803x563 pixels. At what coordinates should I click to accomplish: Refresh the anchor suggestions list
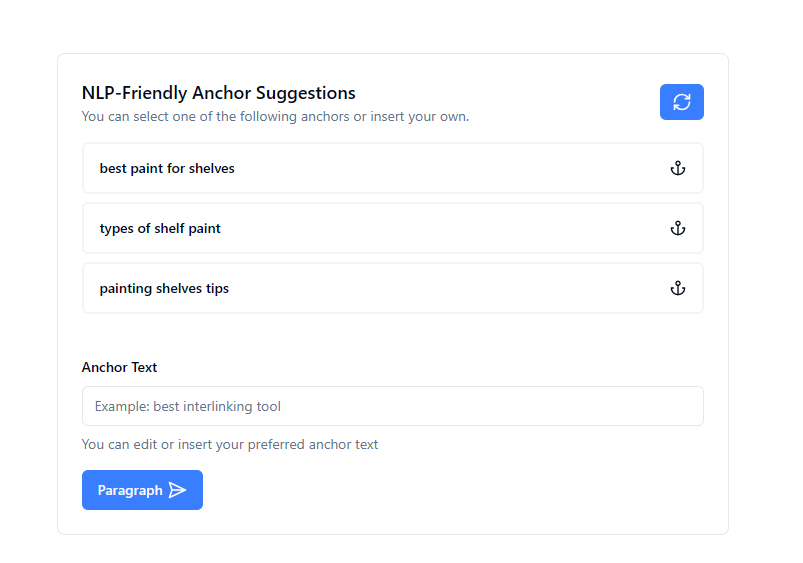click(681, 102)
